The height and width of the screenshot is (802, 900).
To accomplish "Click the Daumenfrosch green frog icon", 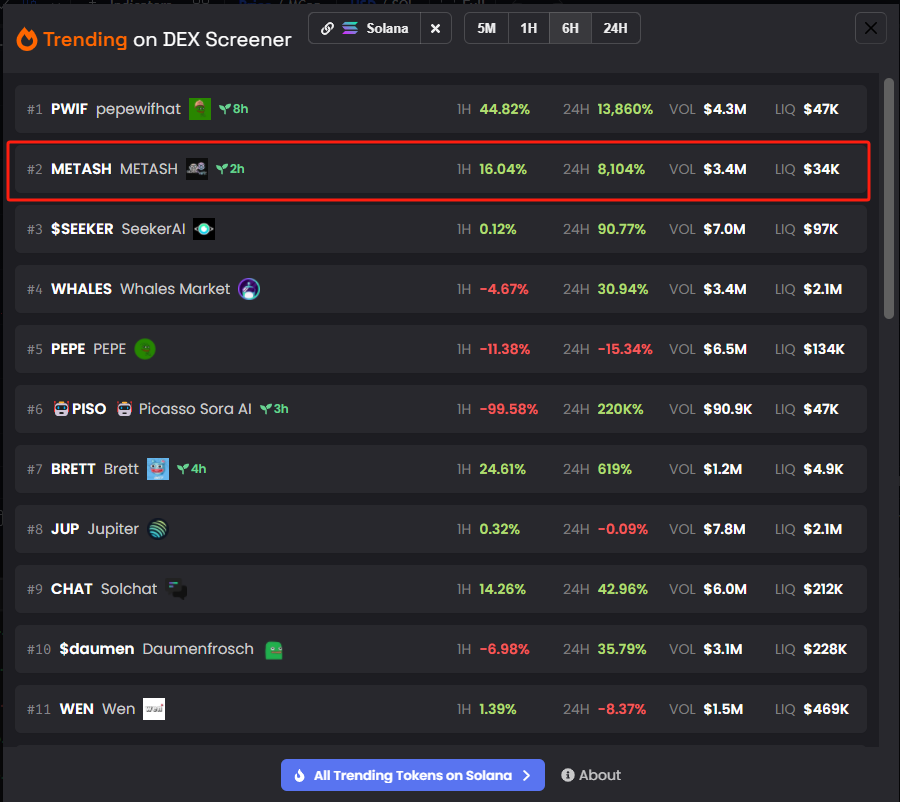I will coord(274,649).
